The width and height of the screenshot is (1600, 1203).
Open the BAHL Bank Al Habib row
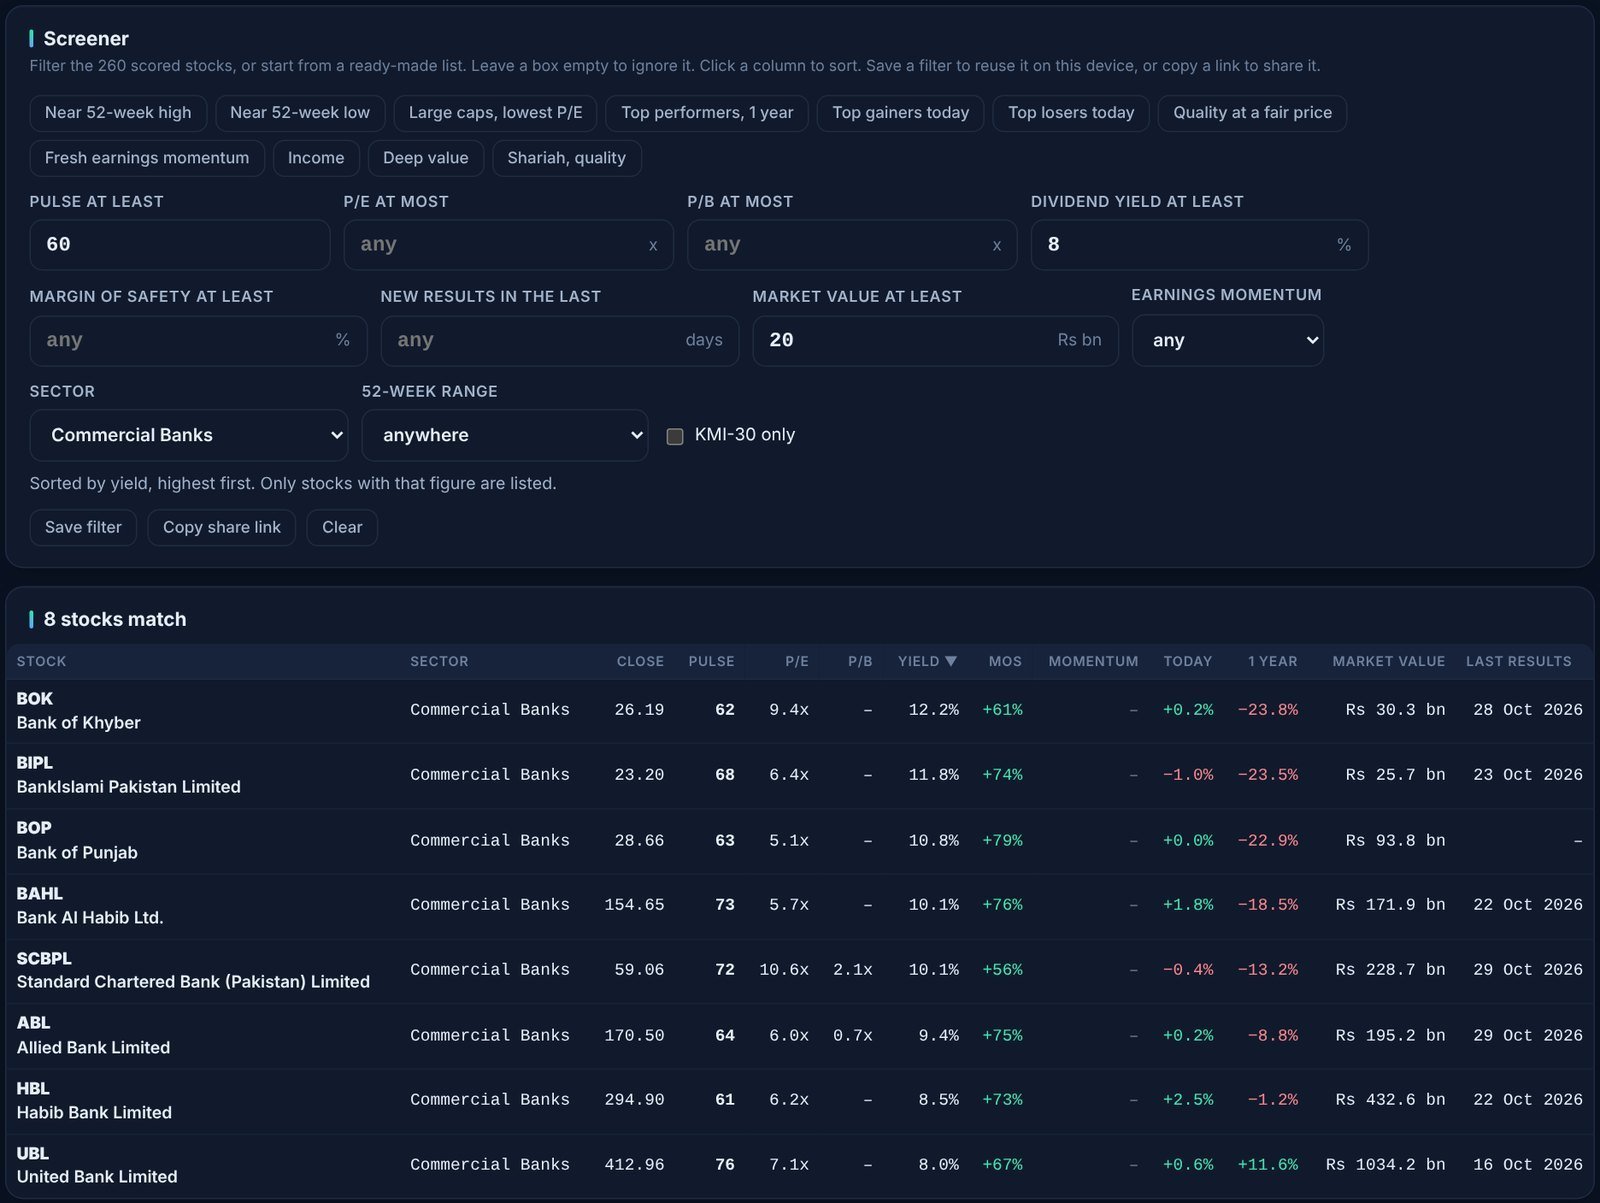(800, 906)
